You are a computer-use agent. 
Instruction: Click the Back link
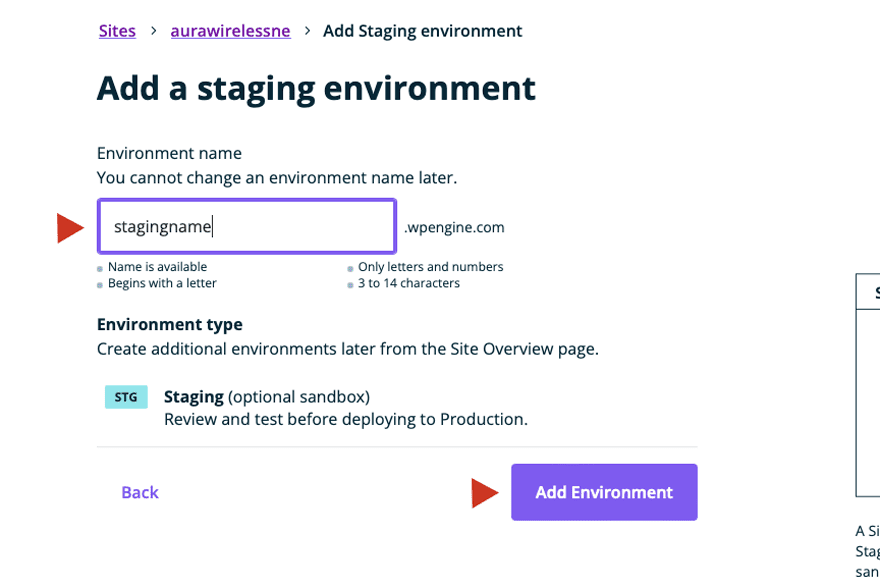[x=139, y=492]
